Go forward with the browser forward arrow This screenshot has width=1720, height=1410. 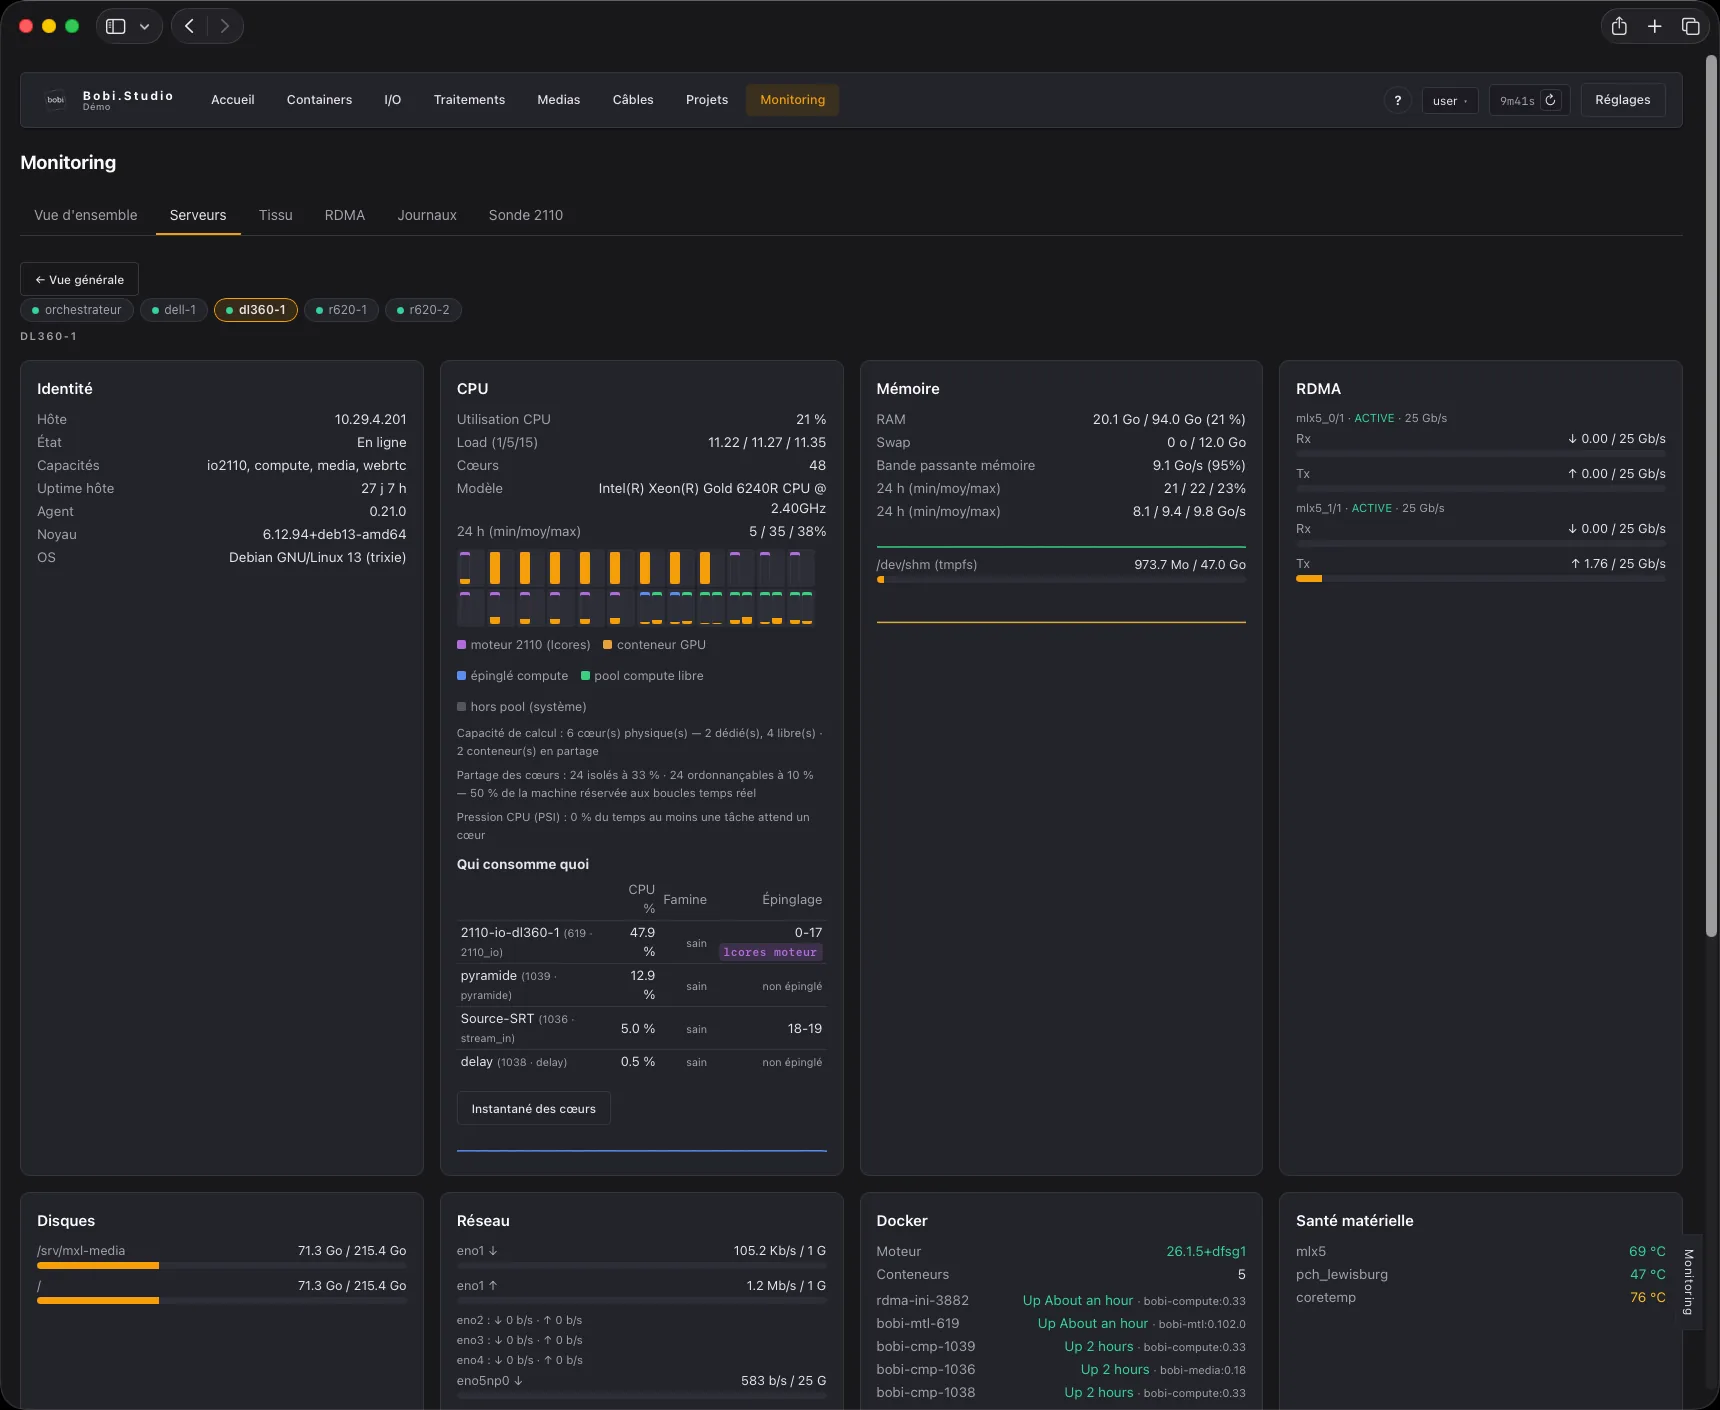pos(225,26)
